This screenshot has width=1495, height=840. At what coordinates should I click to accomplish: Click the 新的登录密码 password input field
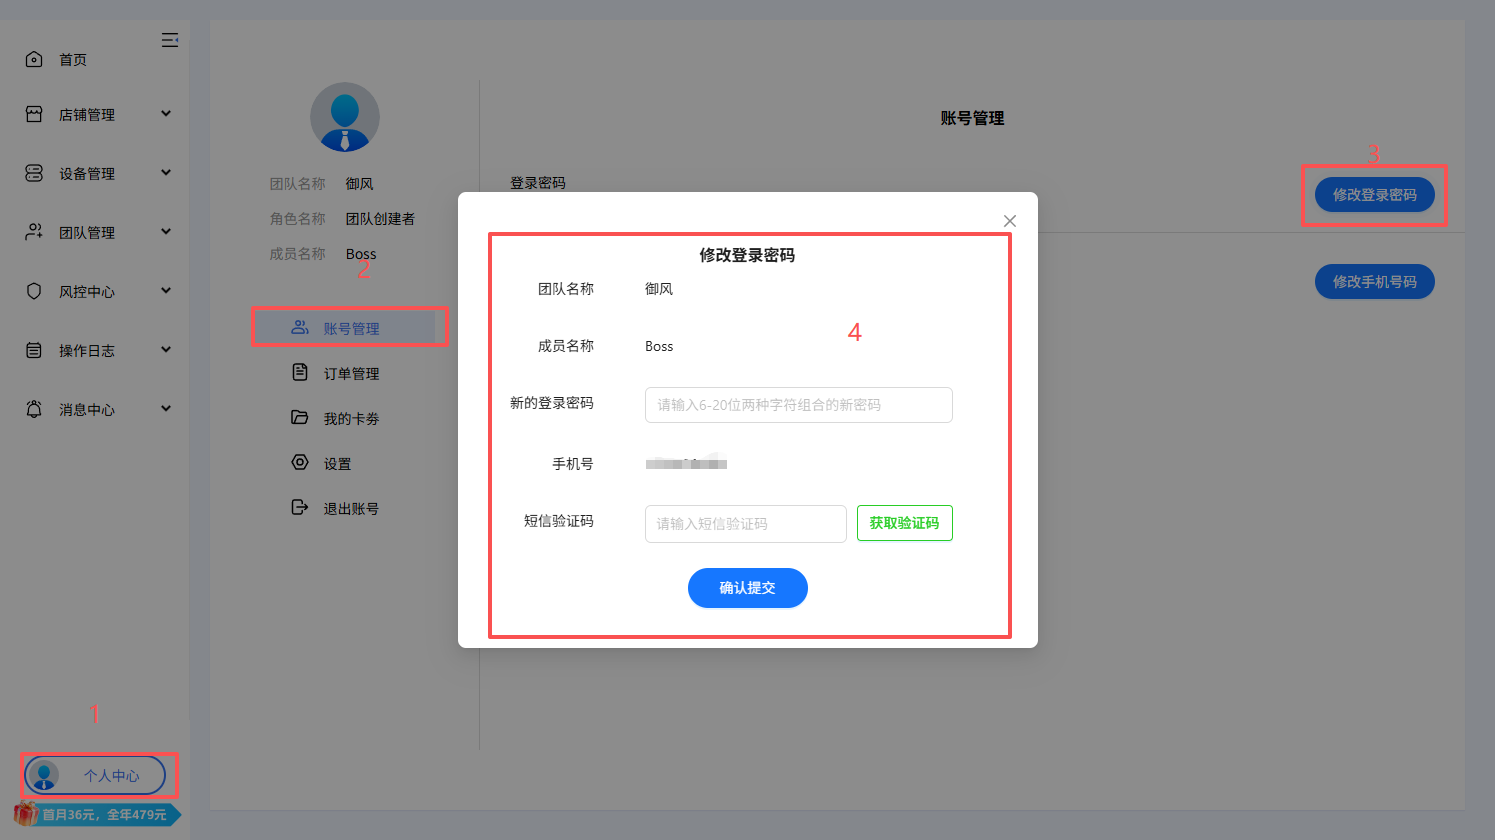[797, 404]
